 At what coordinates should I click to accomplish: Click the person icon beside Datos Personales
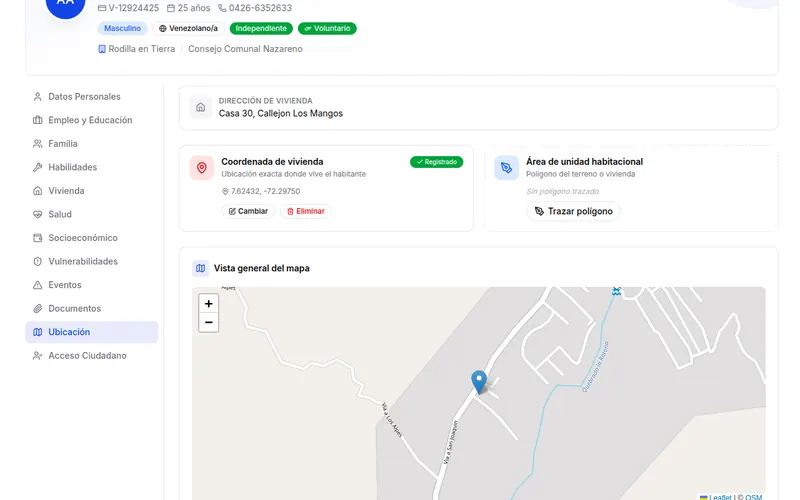click(x=37, y=96)
